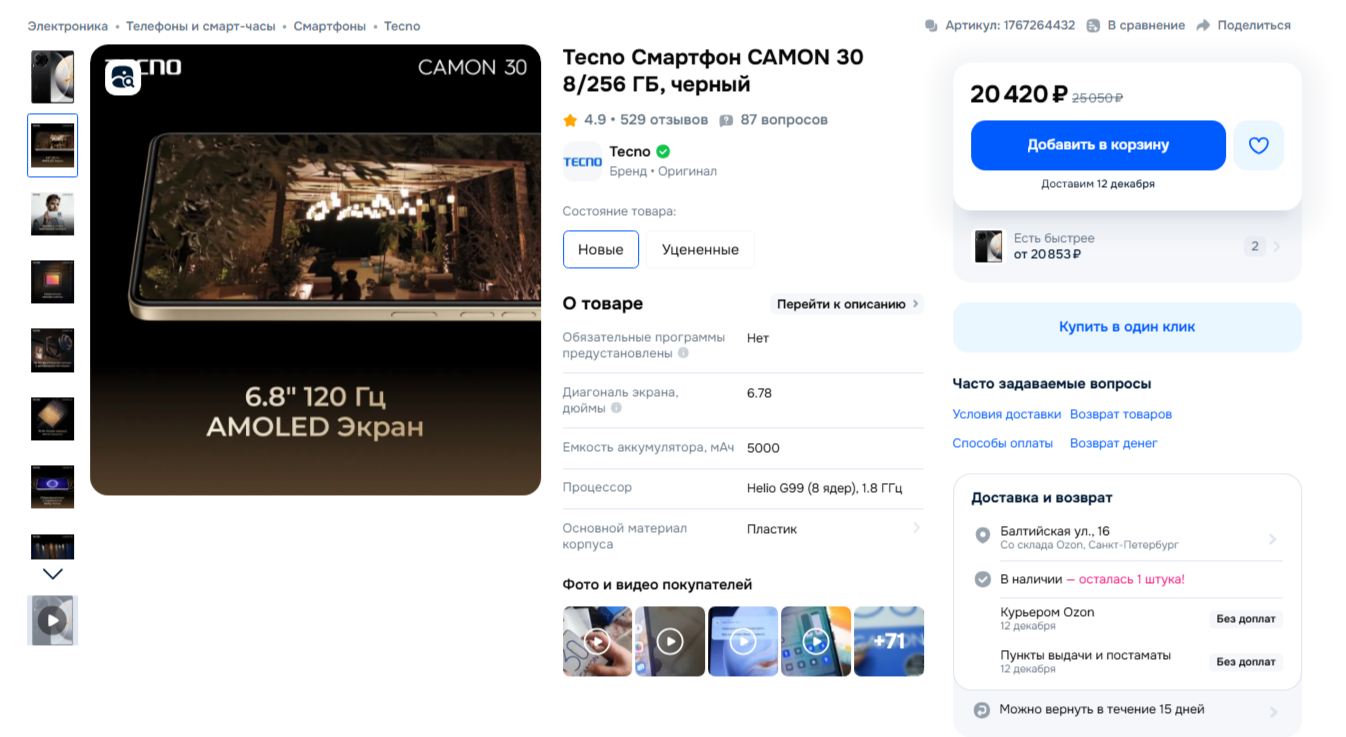Expand the Перейти к описанию section
The image size is (1346, 737).
coord(845,303)
